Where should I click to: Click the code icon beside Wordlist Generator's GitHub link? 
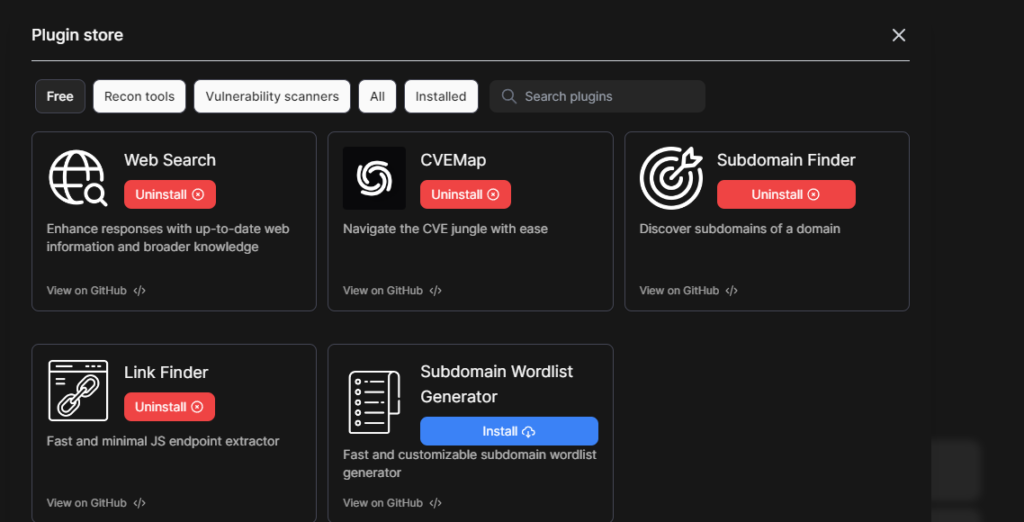click(x=436, y=503)
